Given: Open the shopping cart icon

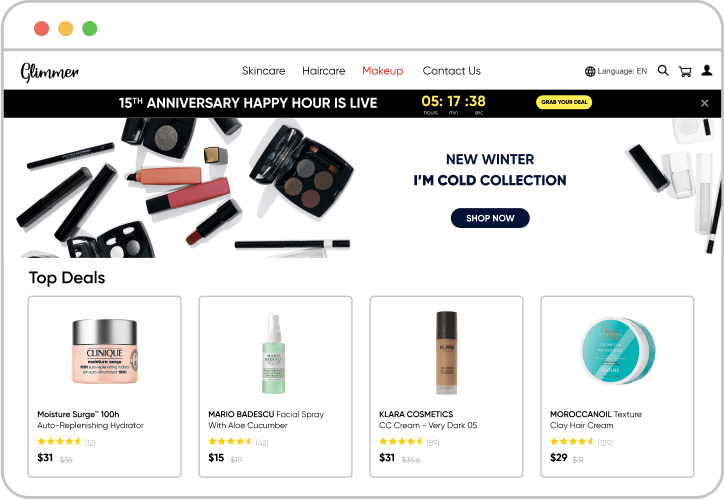Looking at the screenshot, I should (x=685, y=71).
